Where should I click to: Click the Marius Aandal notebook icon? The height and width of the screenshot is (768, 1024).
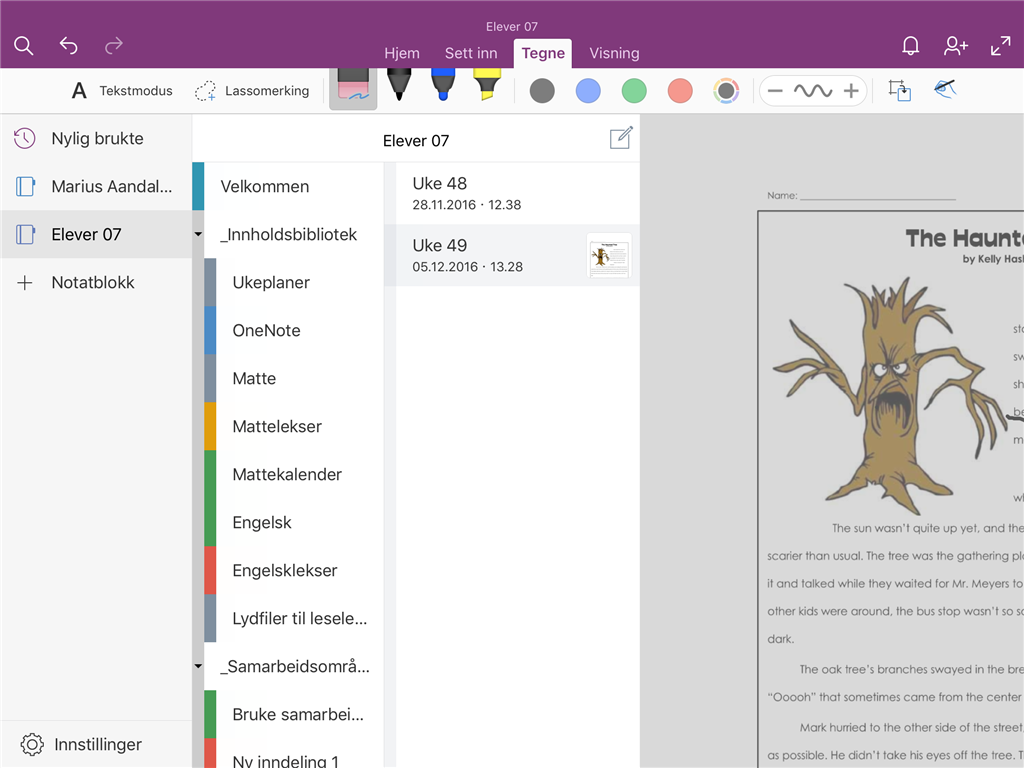coord(25,187)
